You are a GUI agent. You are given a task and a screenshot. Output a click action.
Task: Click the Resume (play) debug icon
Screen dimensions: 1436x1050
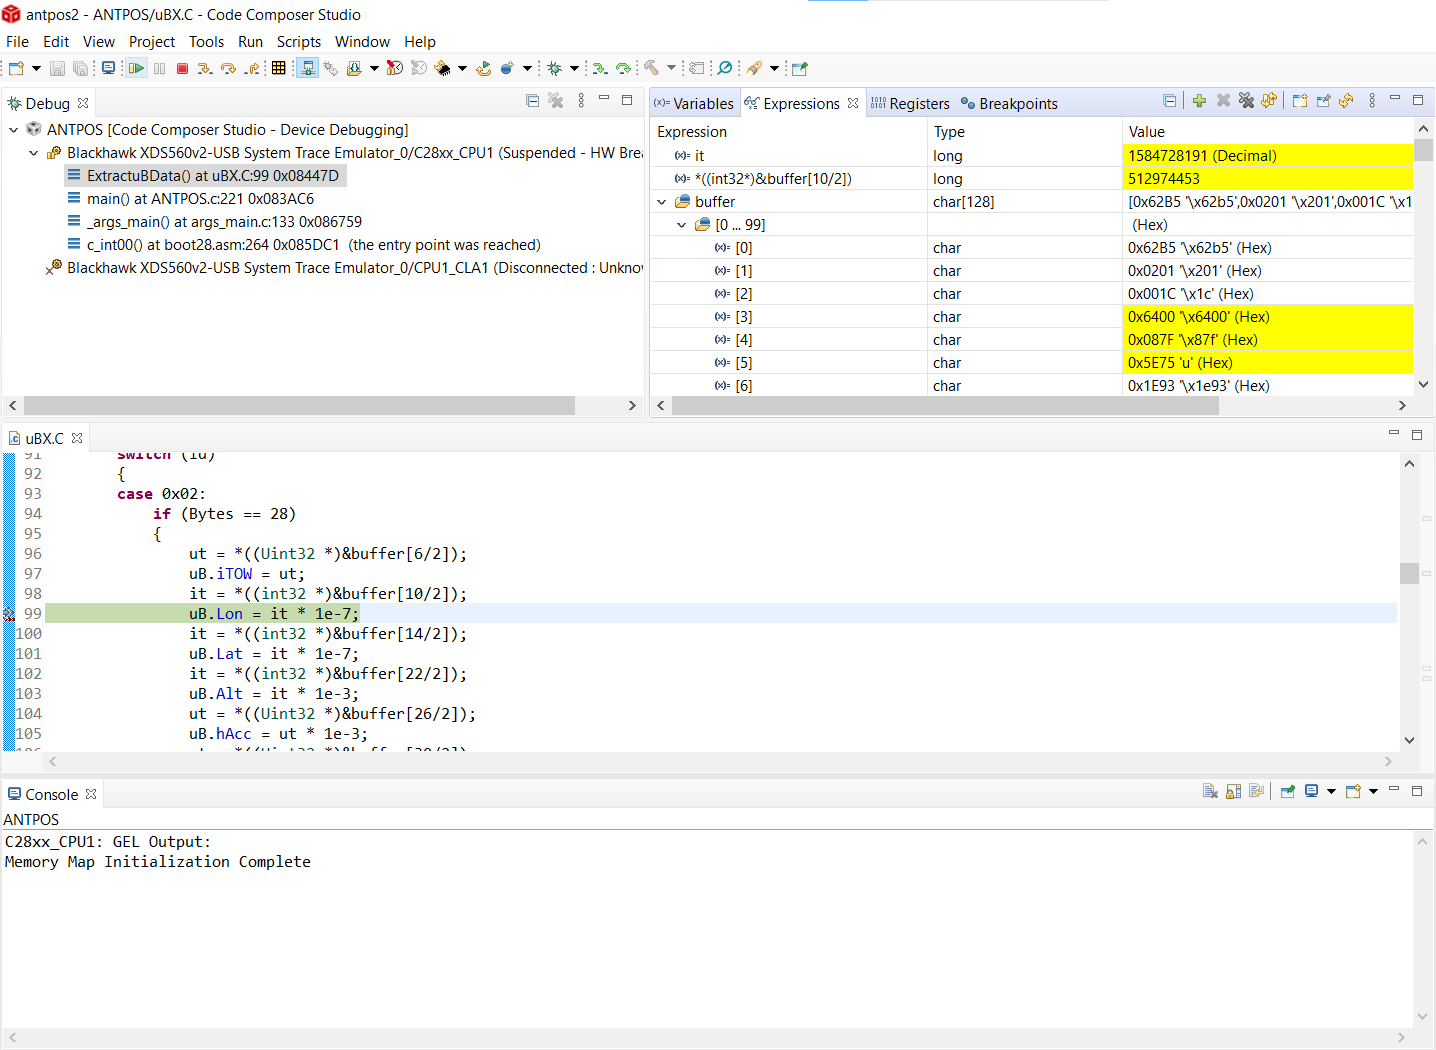pyautogui.click(x=136, y=68)
